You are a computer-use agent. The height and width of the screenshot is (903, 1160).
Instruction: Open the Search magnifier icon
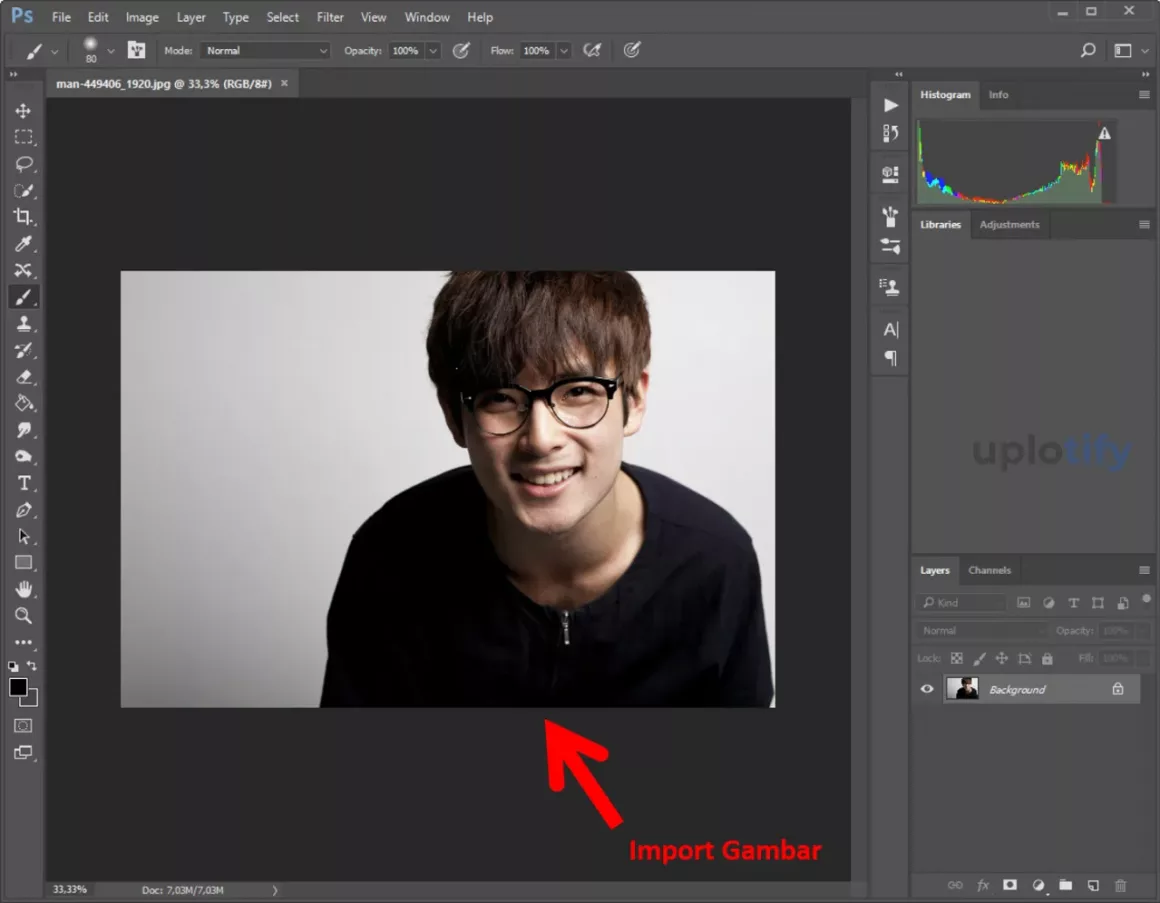point(1088,50)
